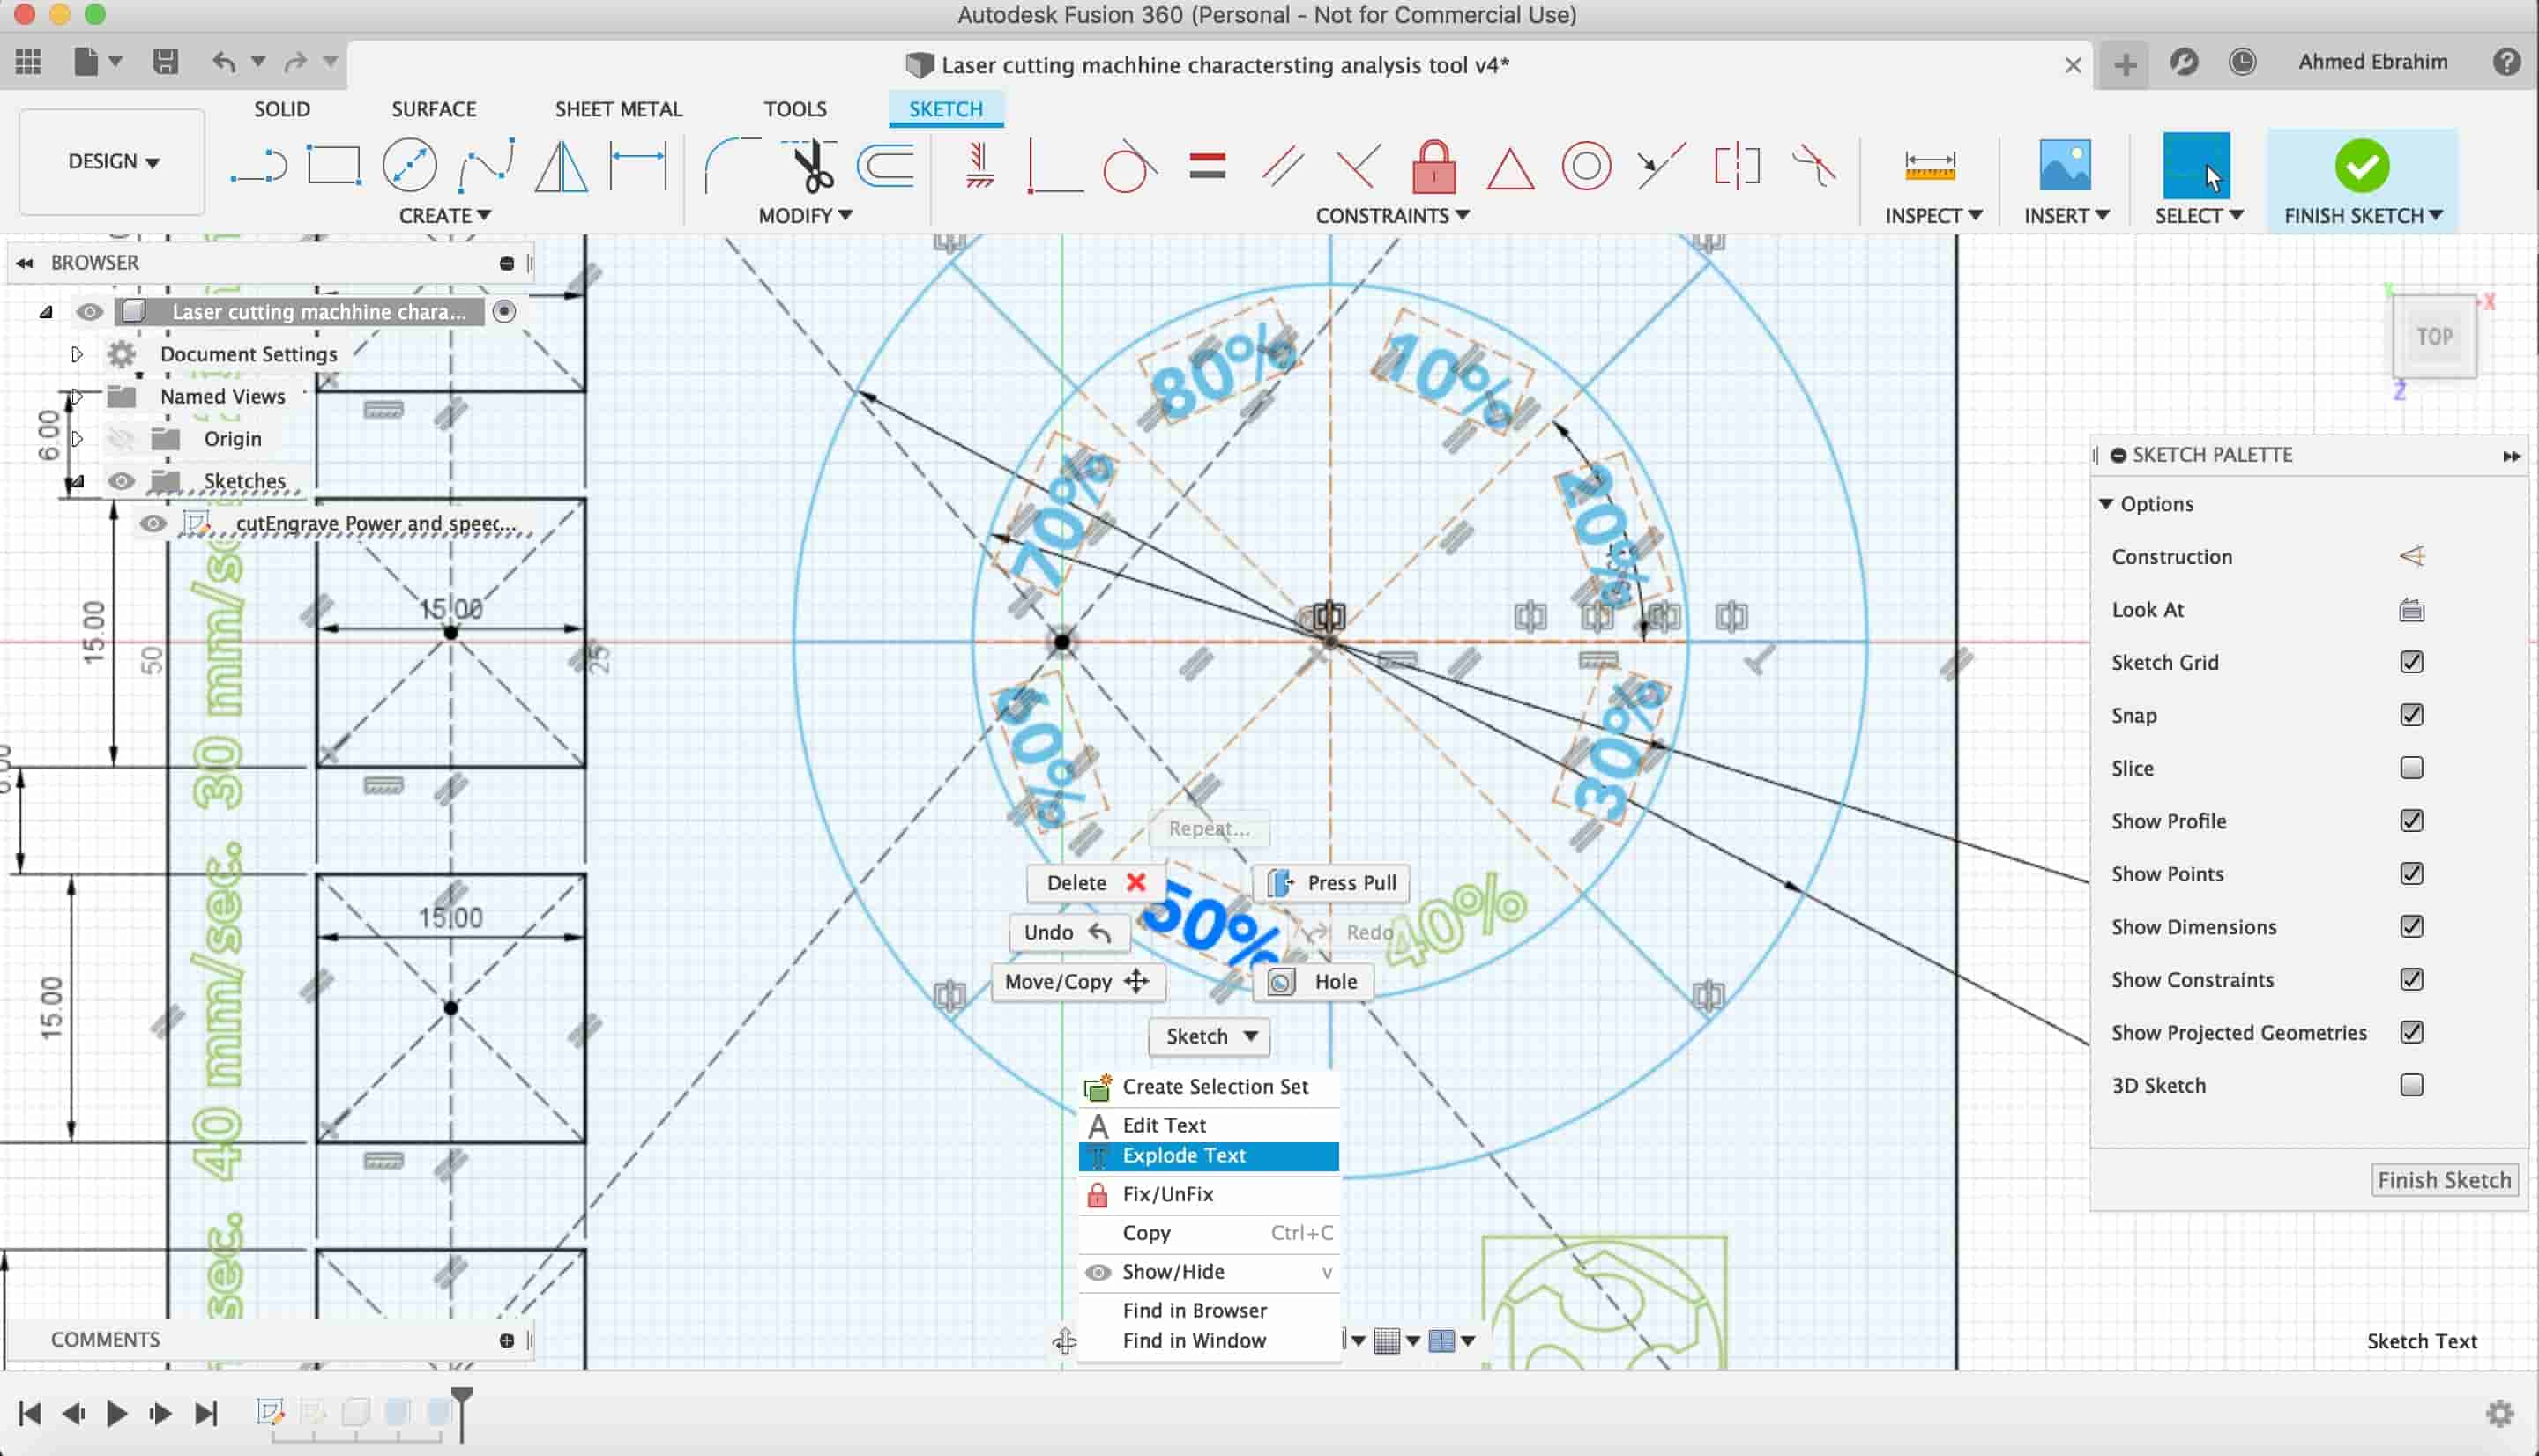This screenshot has height=1456, width=2539.
Task: Click the green Finish Sketch checkmark
Action: coord(2362,166)
